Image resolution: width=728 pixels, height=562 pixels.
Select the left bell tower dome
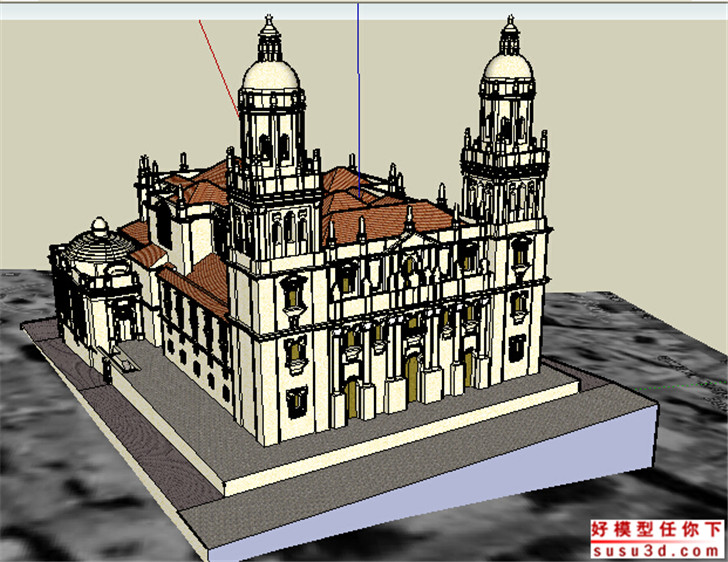pyautogui.click(x=271, y=75)
